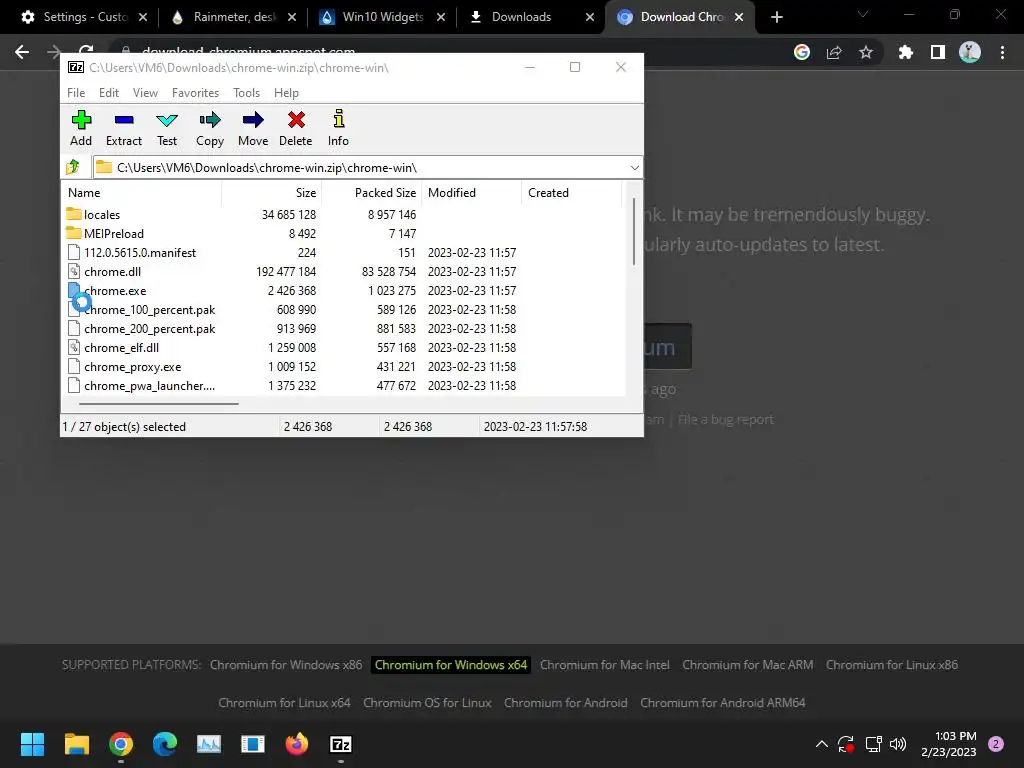Select the chrome_elf.dll file icon
The image size is (1024, 768).
coord(74,347)
